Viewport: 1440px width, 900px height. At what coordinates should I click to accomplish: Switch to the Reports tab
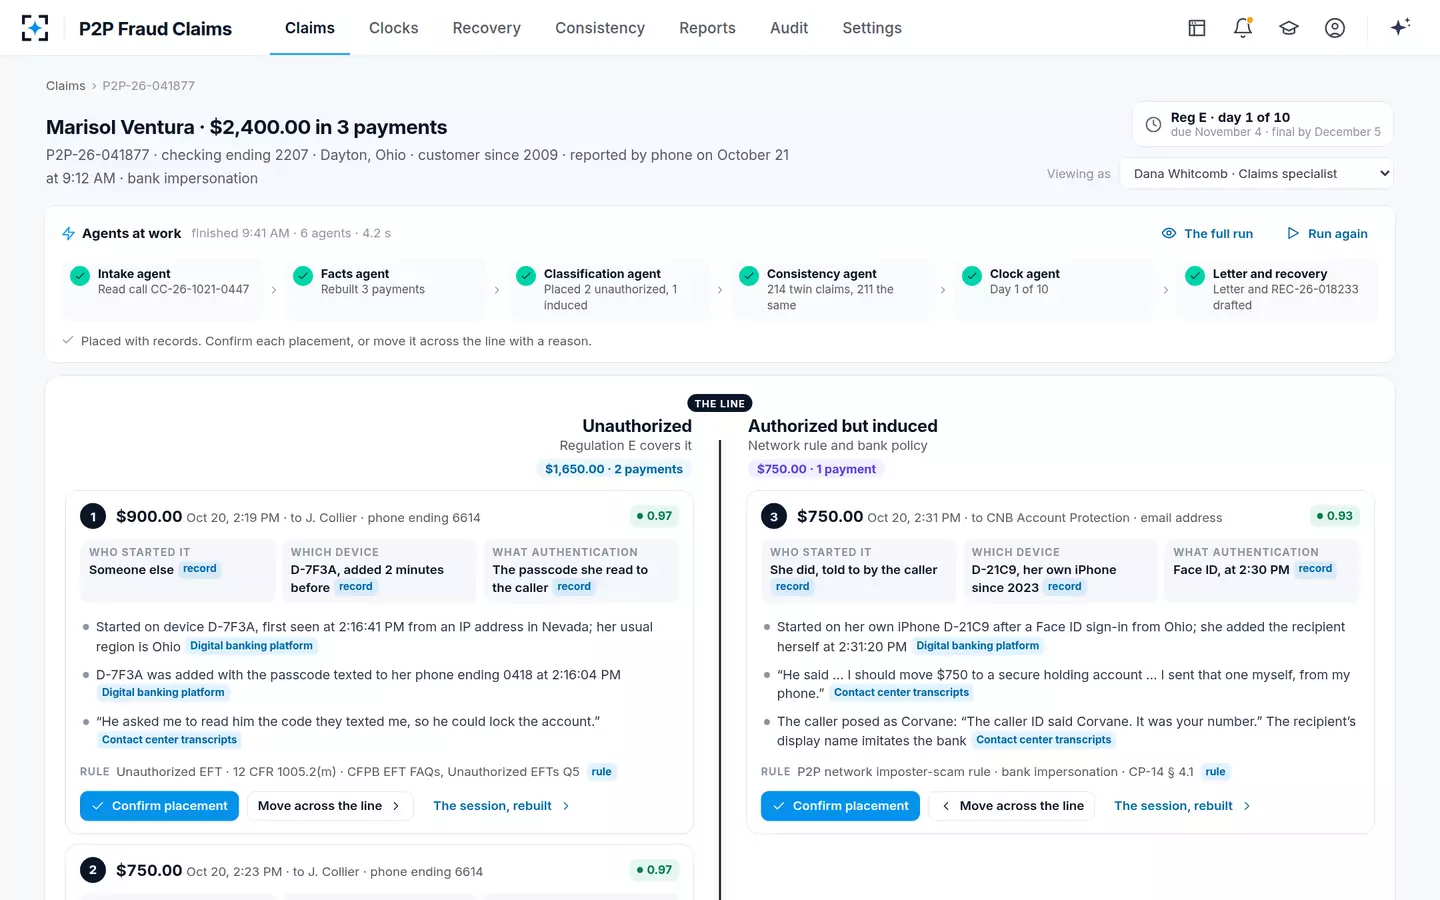pos(707,28)
